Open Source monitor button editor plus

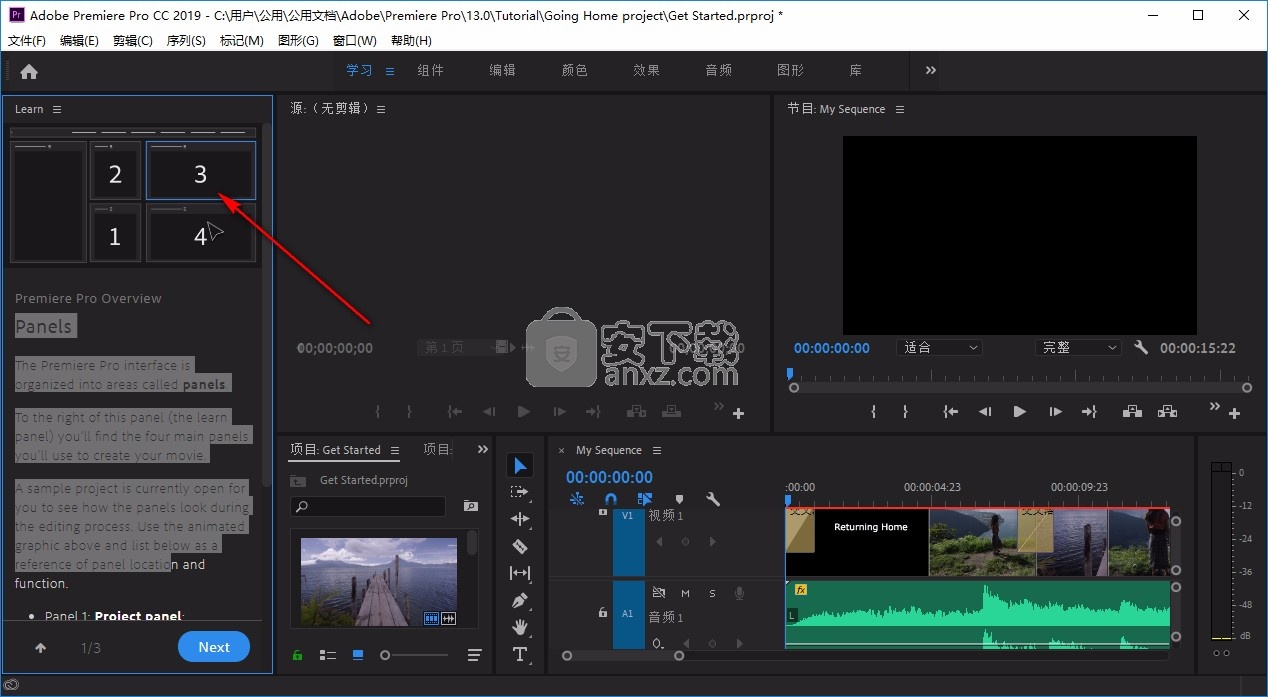pyautogui.click(x=739, y=413)
